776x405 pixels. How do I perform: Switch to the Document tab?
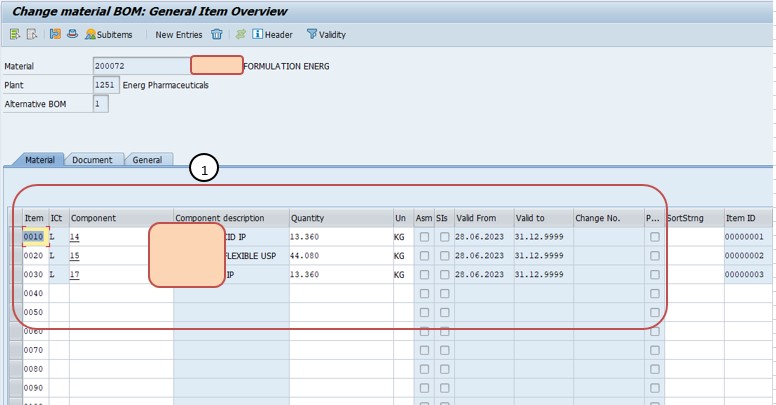pyautogui.click(x=92, y=160)
